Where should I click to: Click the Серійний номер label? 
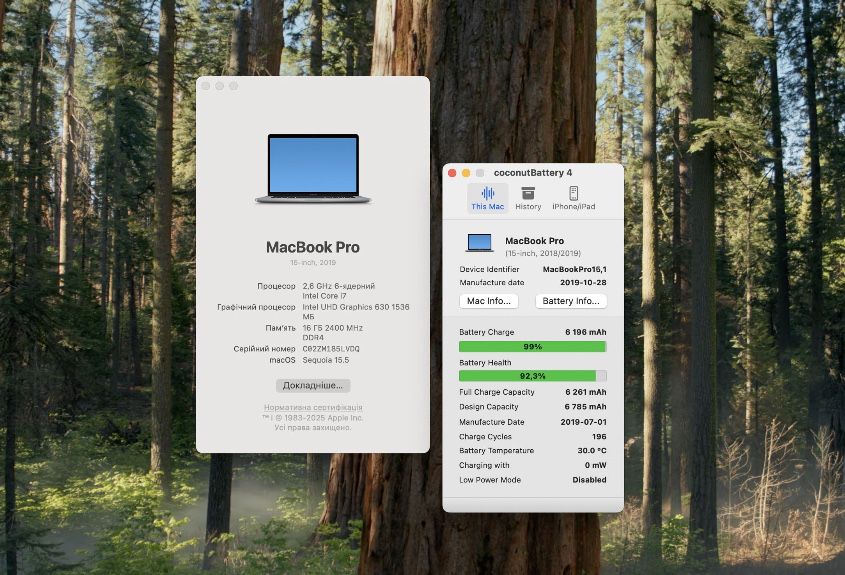[265, 349]
